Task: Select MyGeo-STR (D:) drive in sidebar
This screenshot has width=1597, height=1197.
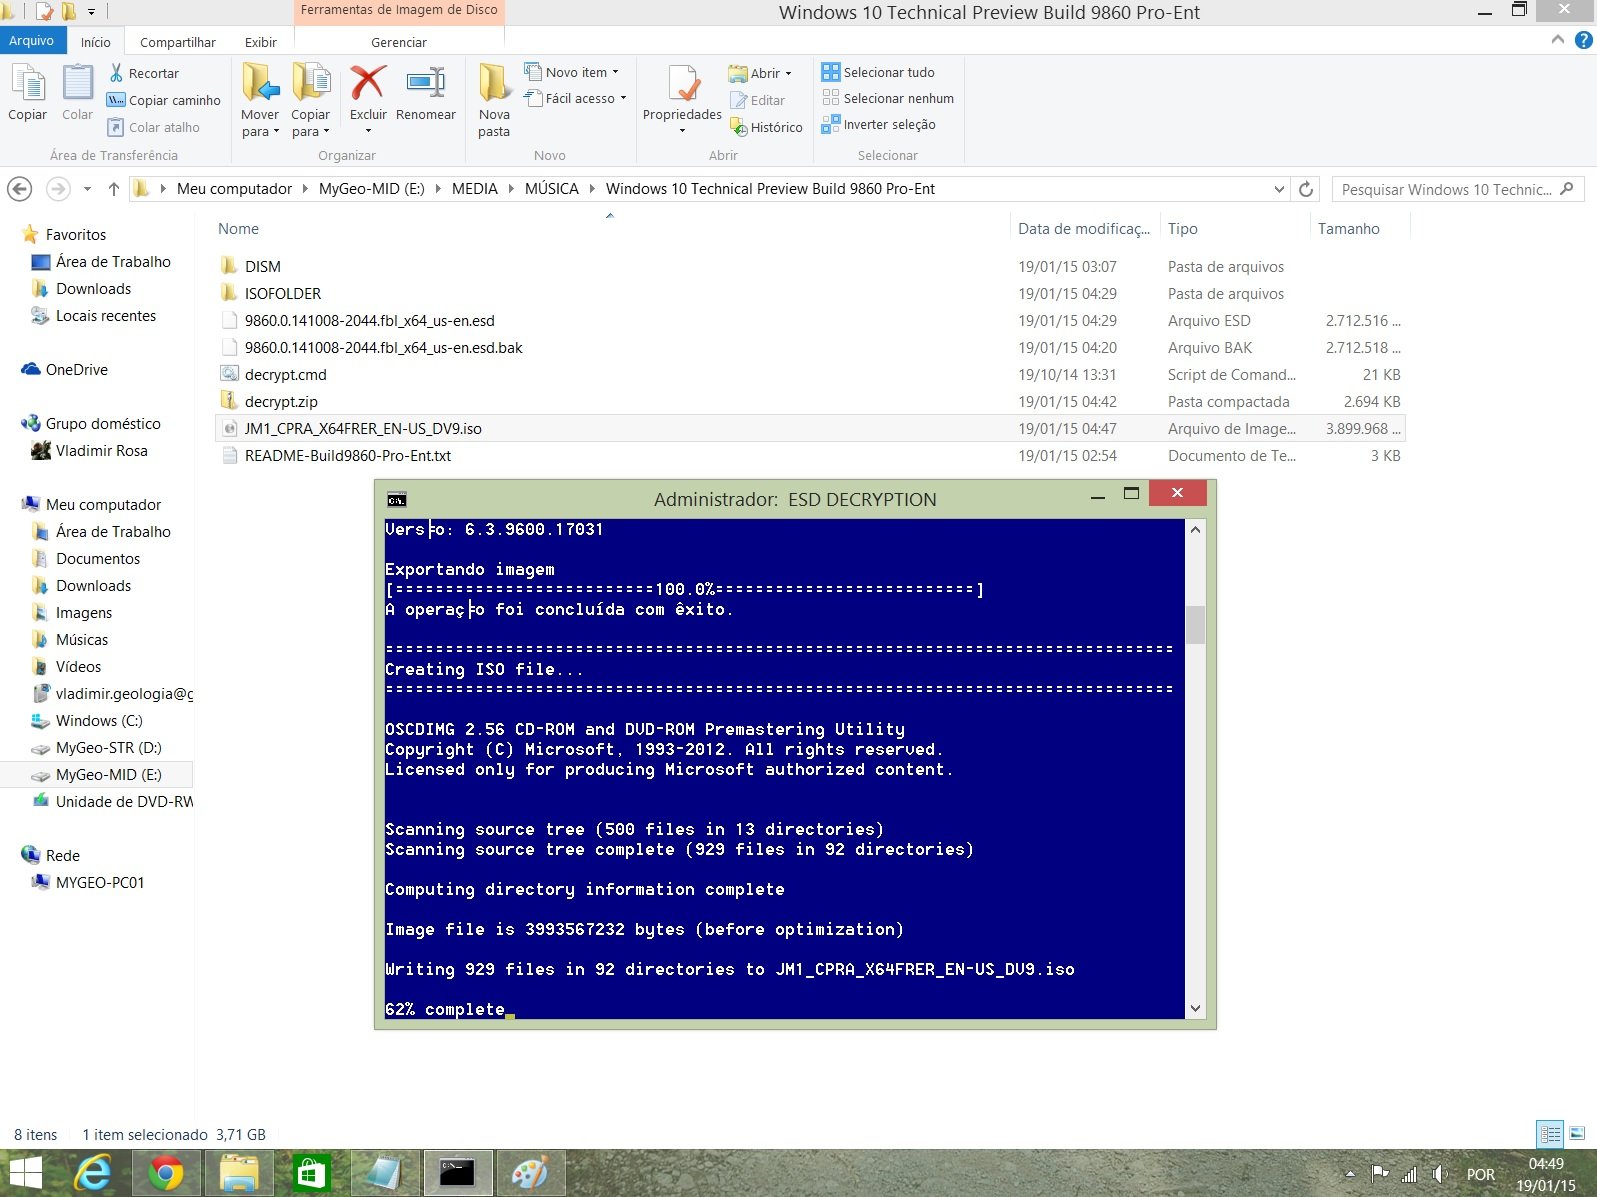Action: [108, 748]
